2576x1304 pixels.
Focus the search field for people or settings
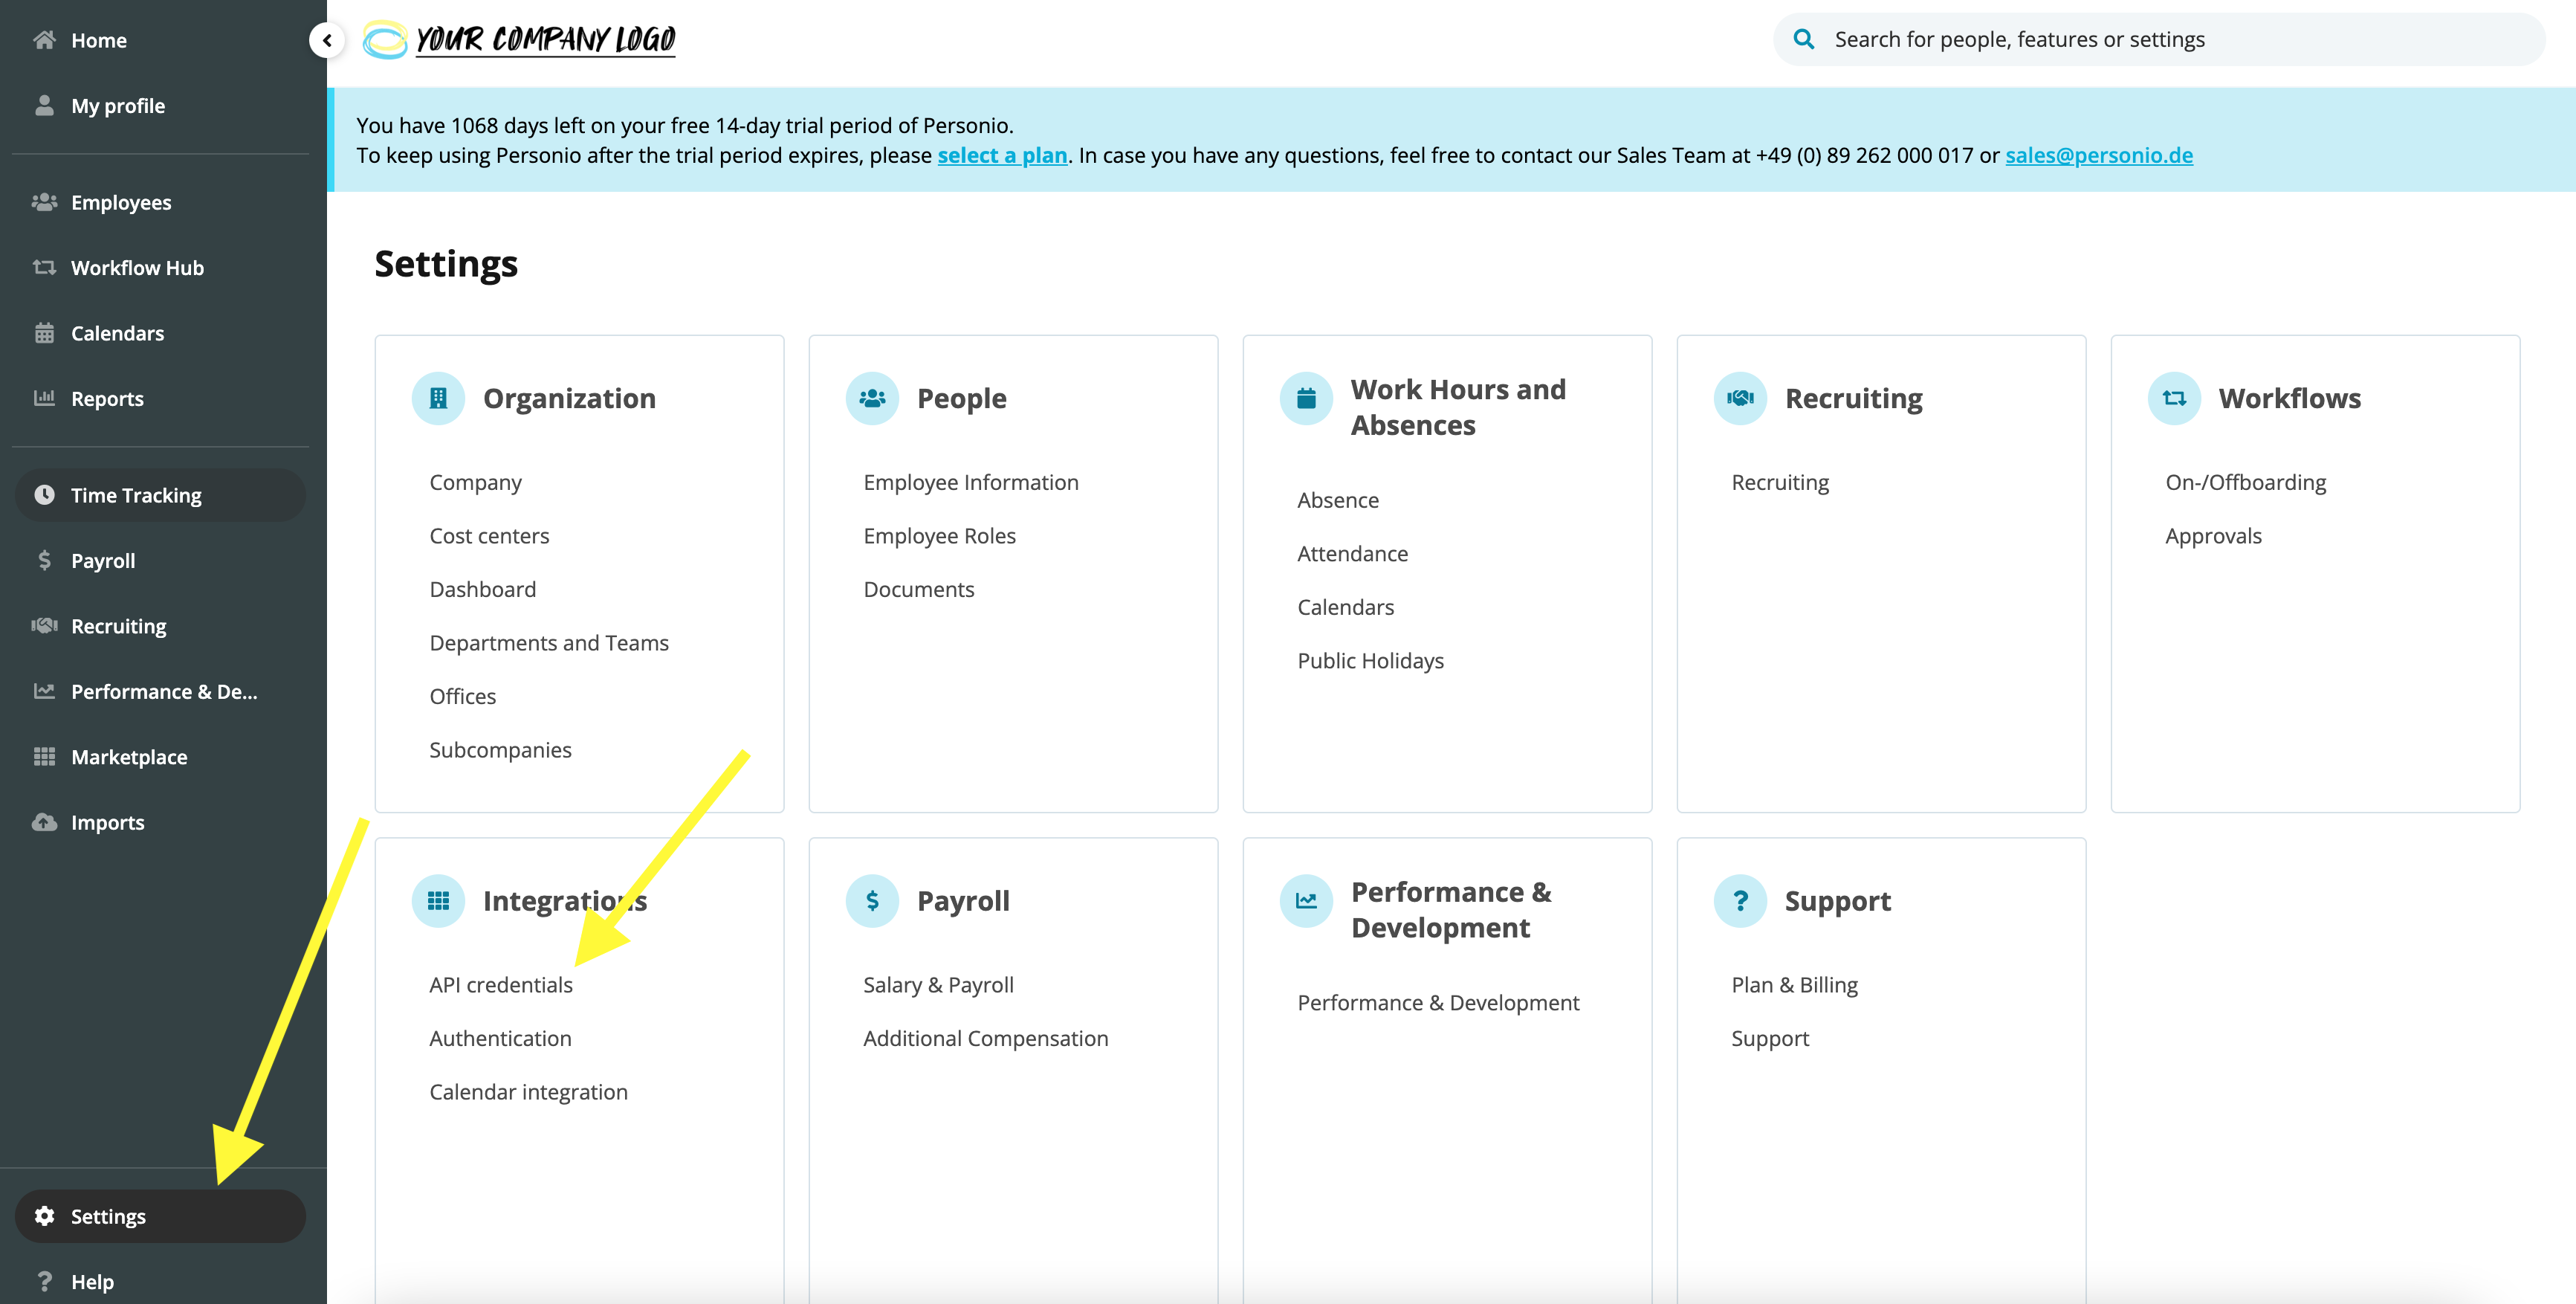[x=2159, y=39]
